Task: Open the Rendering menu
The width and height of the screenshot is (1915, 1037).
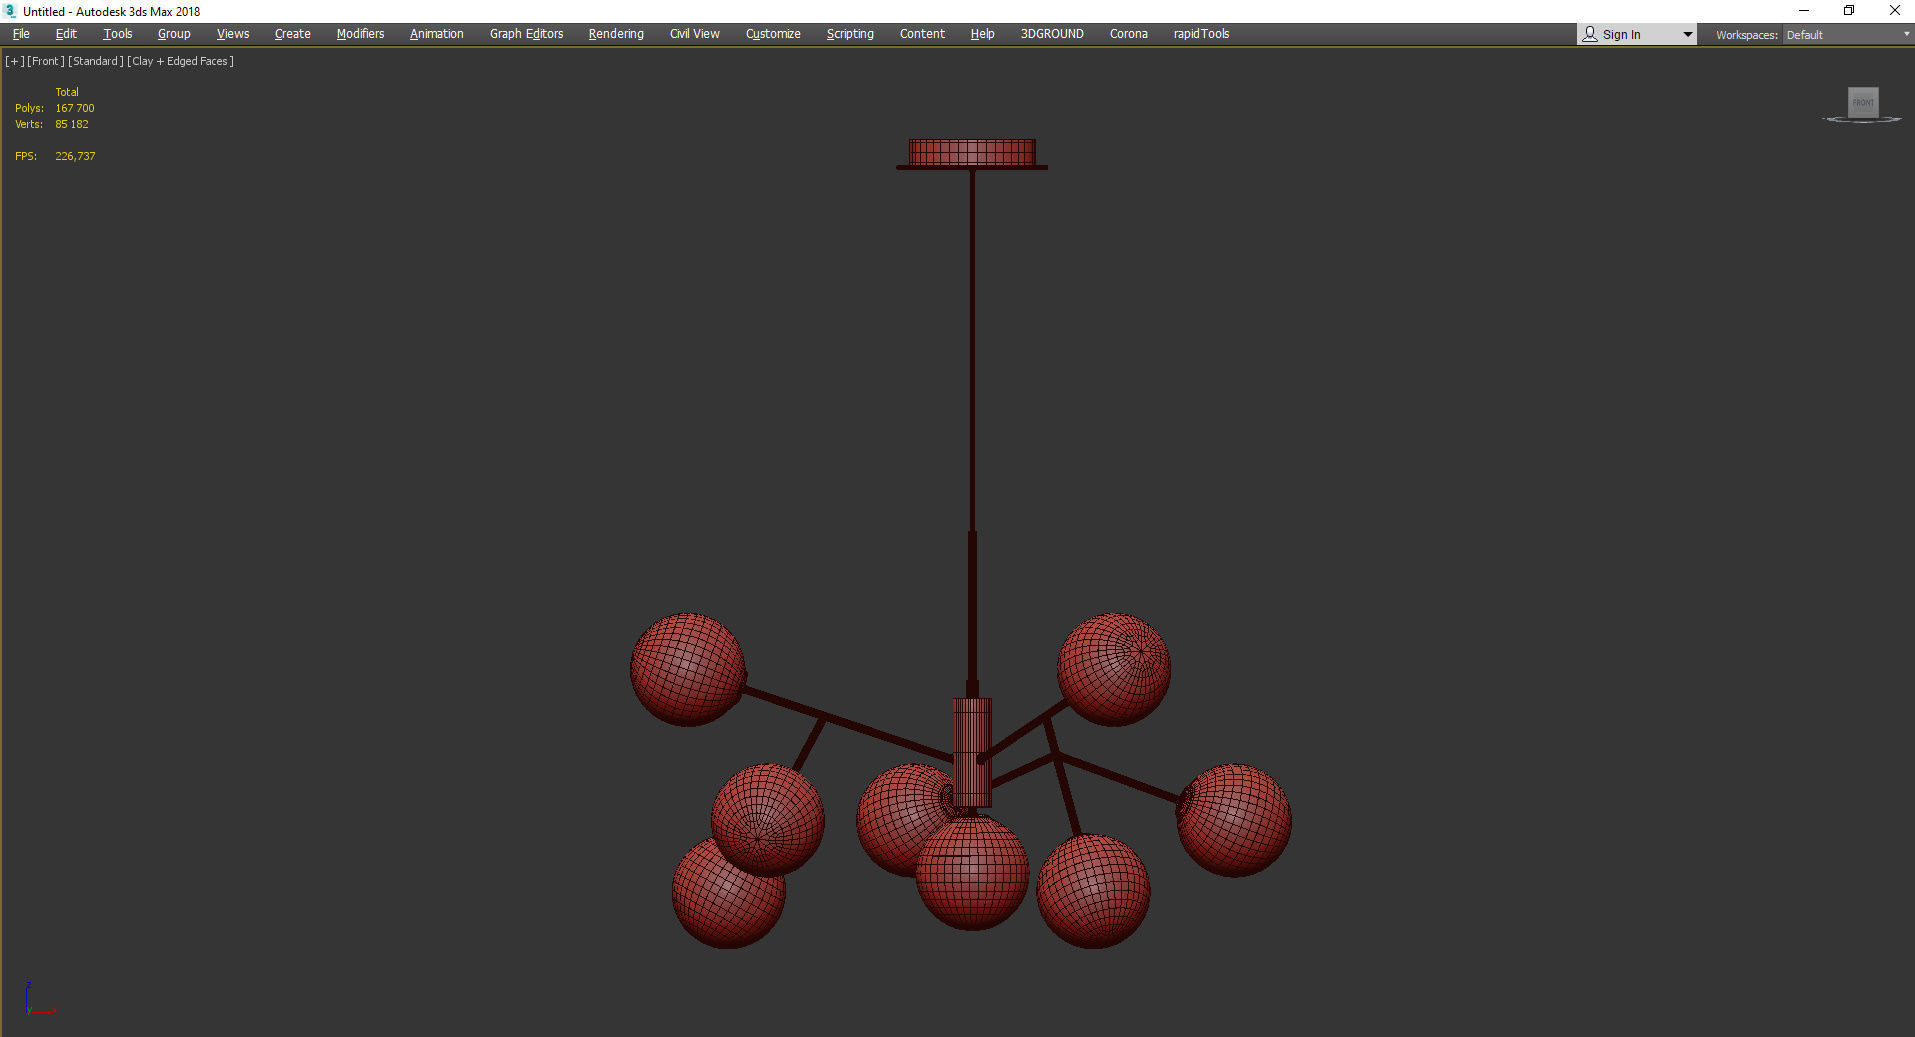Action: tap(616, 34)
